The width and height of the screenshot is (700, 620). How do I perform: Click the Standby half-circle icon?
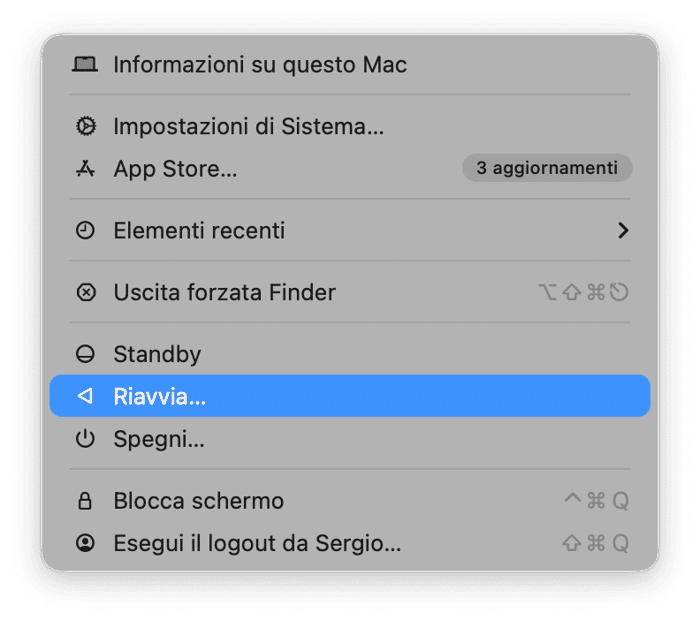tap(86, 355)
